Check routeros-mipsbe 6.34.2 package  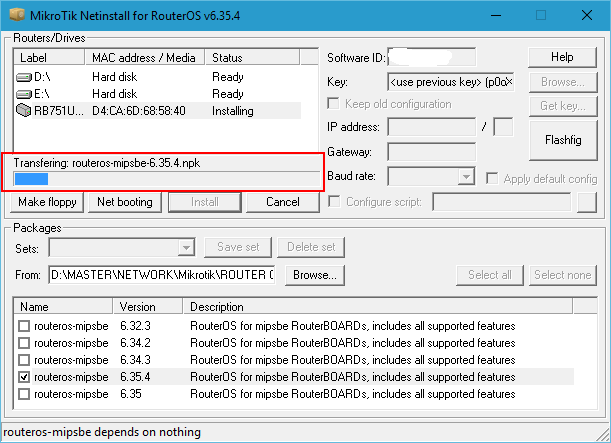[x=24, y=343]
